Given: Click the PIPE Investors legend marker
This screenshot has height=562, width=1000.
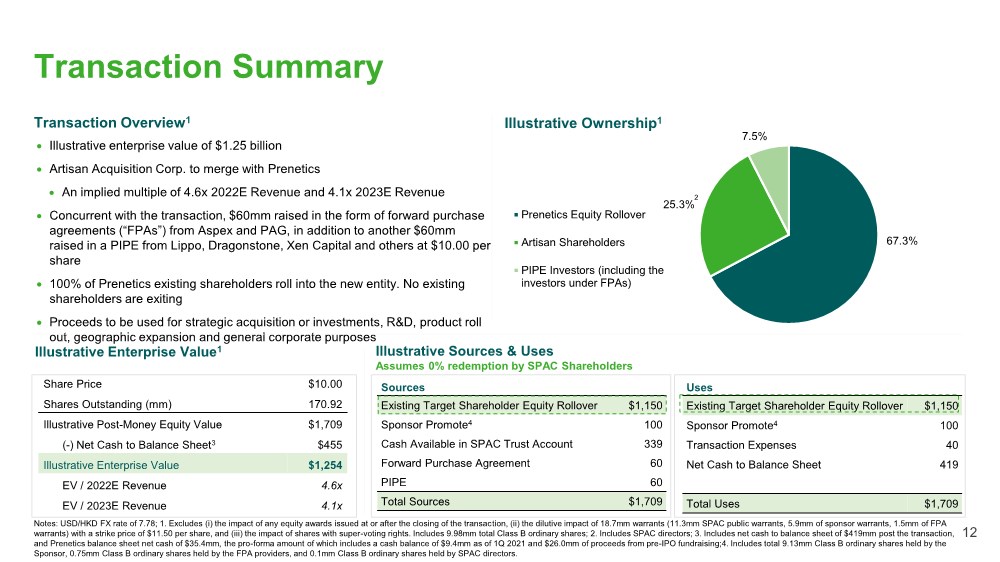Looking at the screenshot, I should (516, 270).
